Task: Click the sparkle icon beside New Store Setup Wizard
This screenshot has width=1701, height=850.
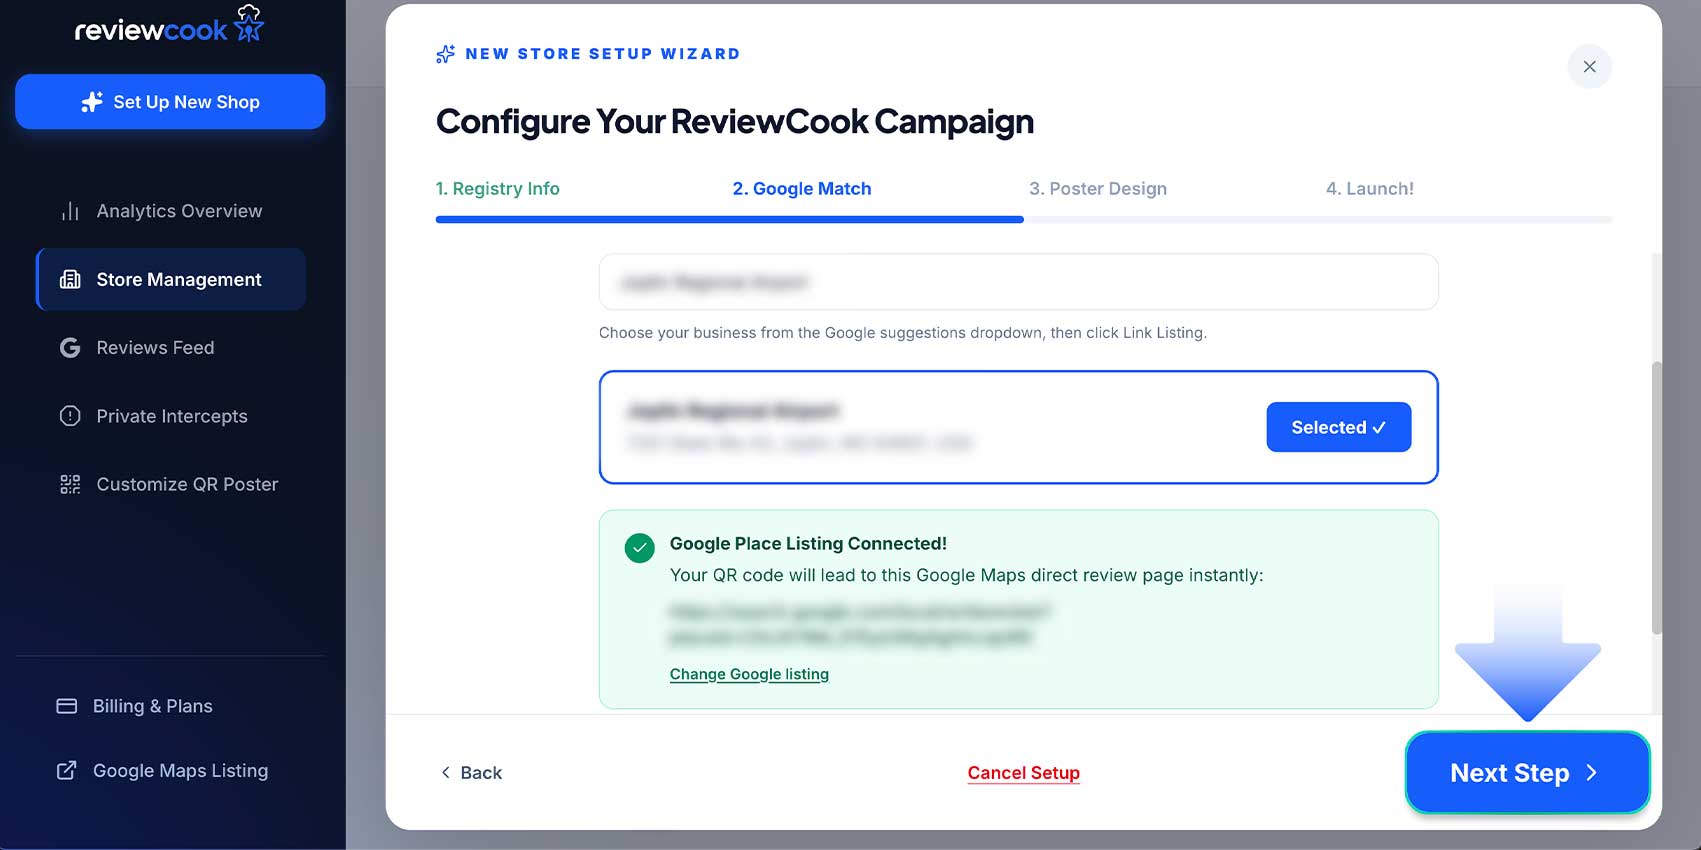Action: pyautogui.click(x=446, y=54)
